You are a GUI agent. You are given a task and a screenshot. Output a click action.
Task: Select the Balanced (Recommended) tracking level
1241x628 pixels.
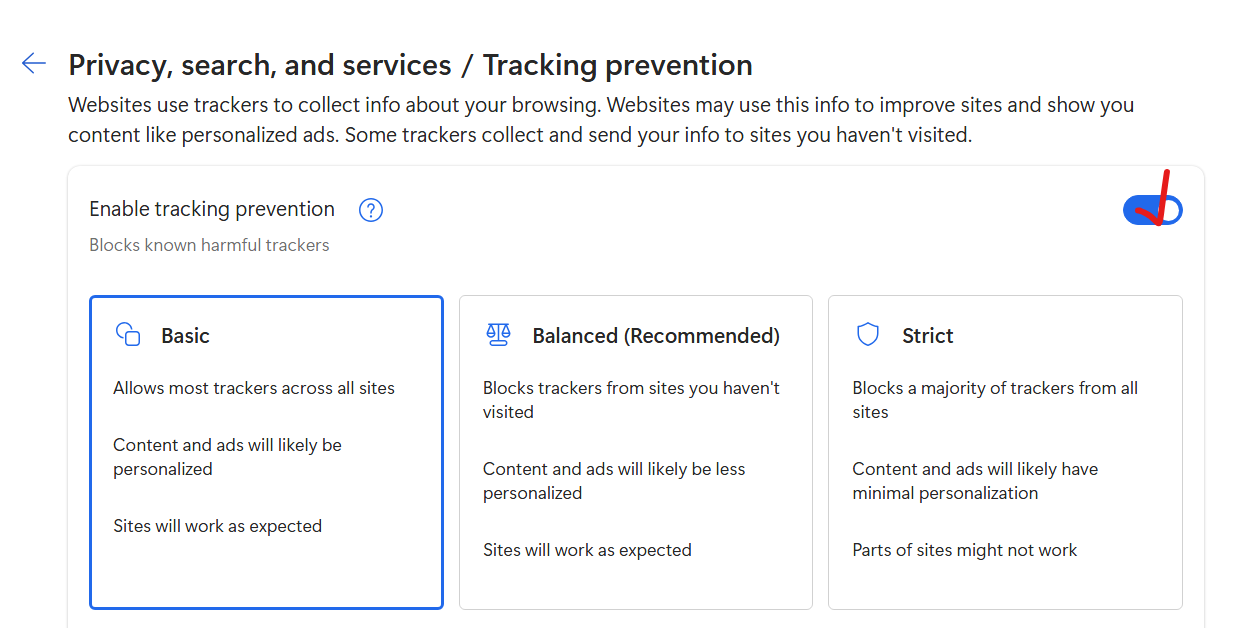pos(635,451)
